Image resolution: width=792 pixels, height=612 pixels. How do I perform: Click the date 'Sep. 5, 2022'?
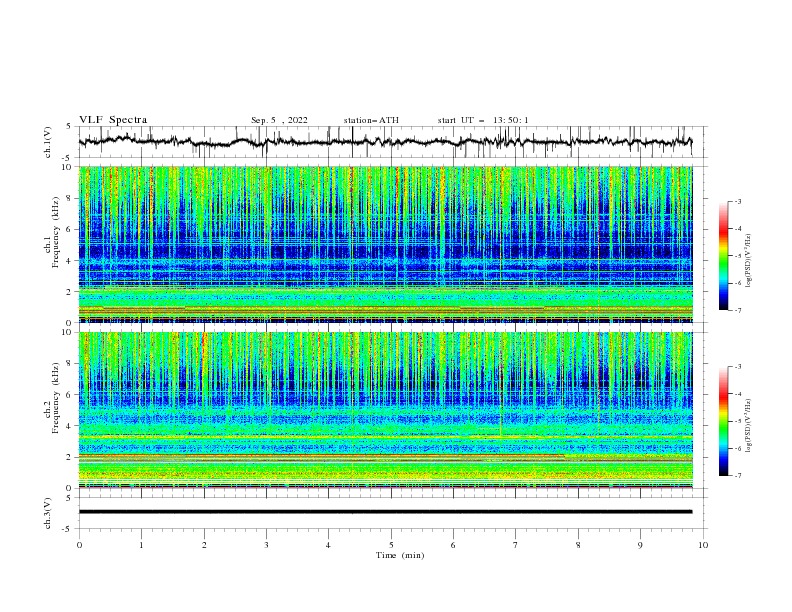[279, 120]
